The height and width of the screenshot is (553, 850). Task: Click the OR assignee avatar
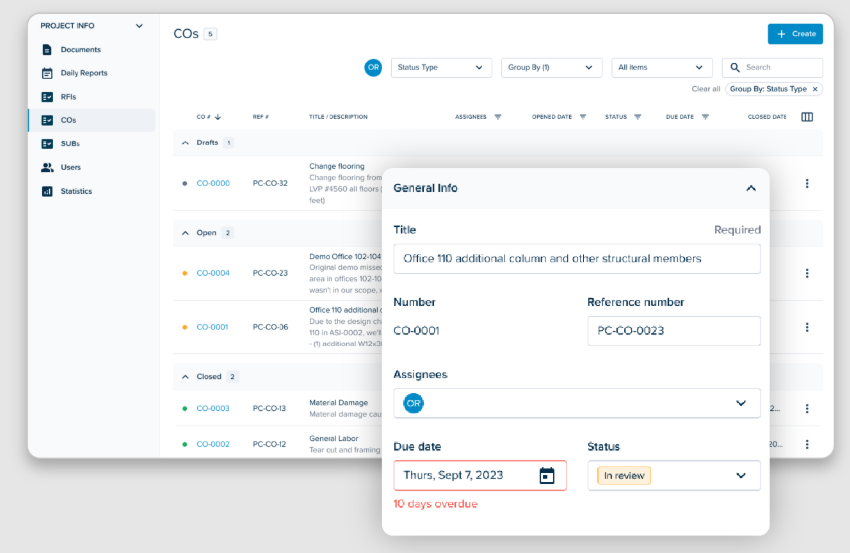click(413, 403)
